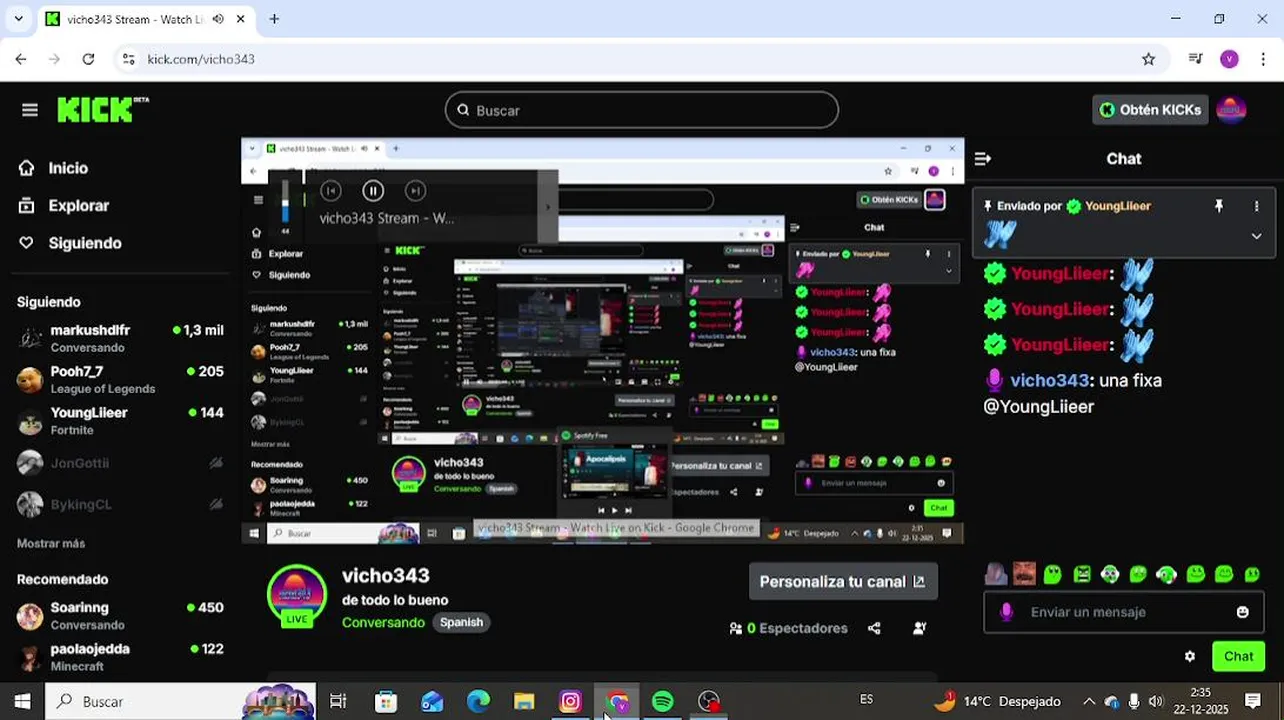Open the Kick hamburger sidebar menu

(30, 110)
